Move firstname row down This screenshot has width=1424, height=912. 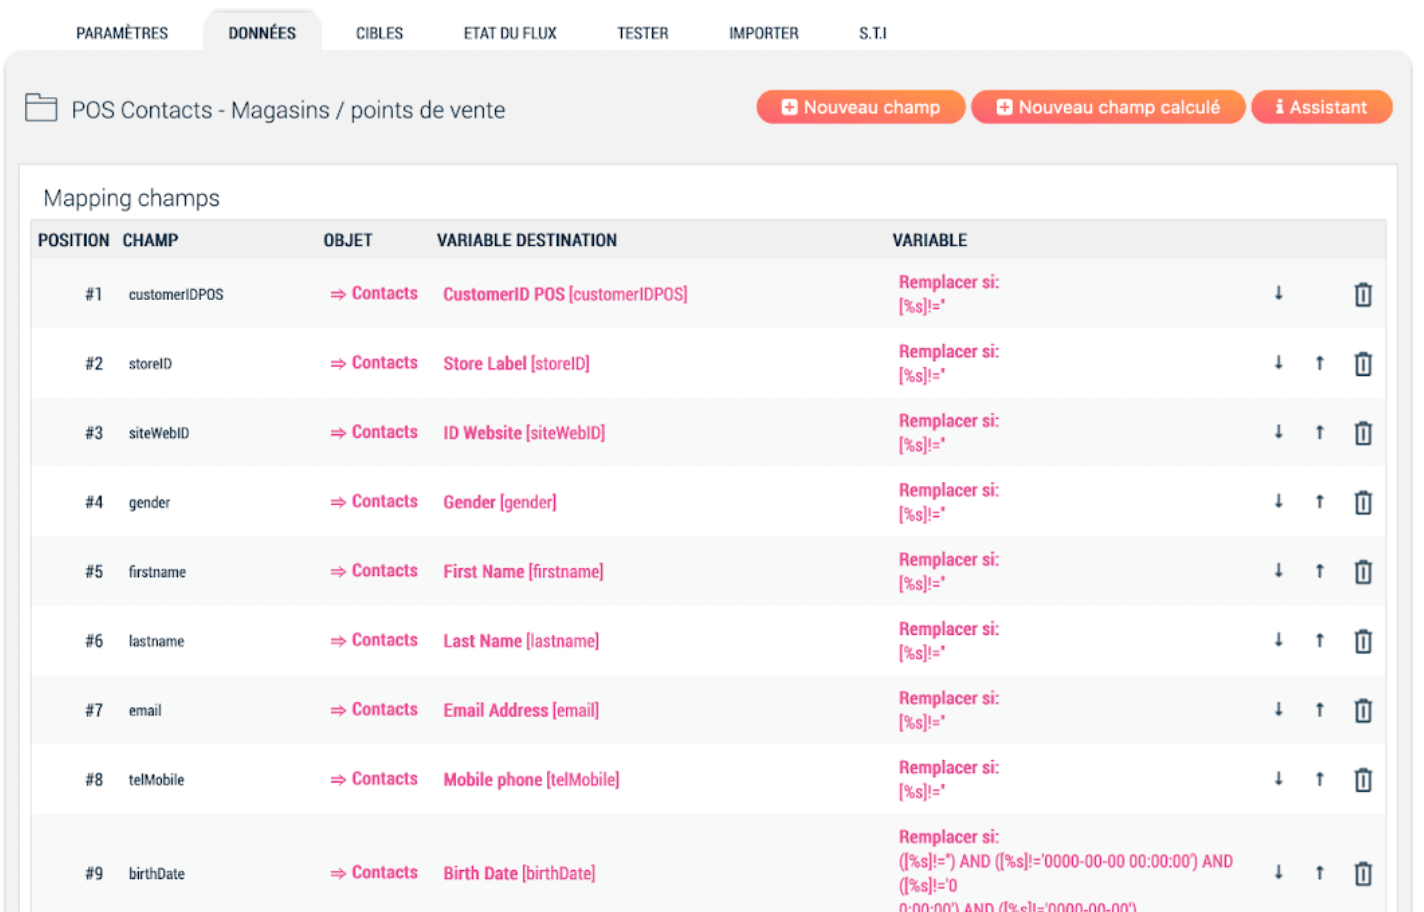[1278, 571]
